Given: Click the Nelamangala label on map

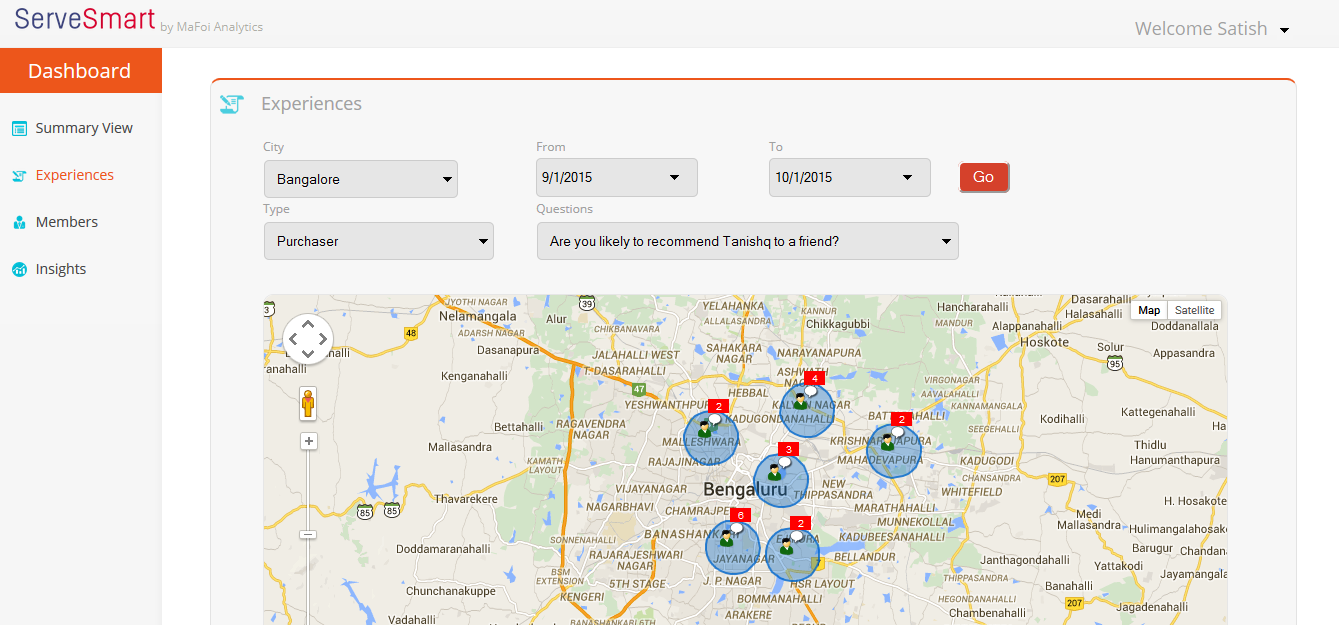Looking at the screenshot, I should pyautogui.click(x=478, y=316).
